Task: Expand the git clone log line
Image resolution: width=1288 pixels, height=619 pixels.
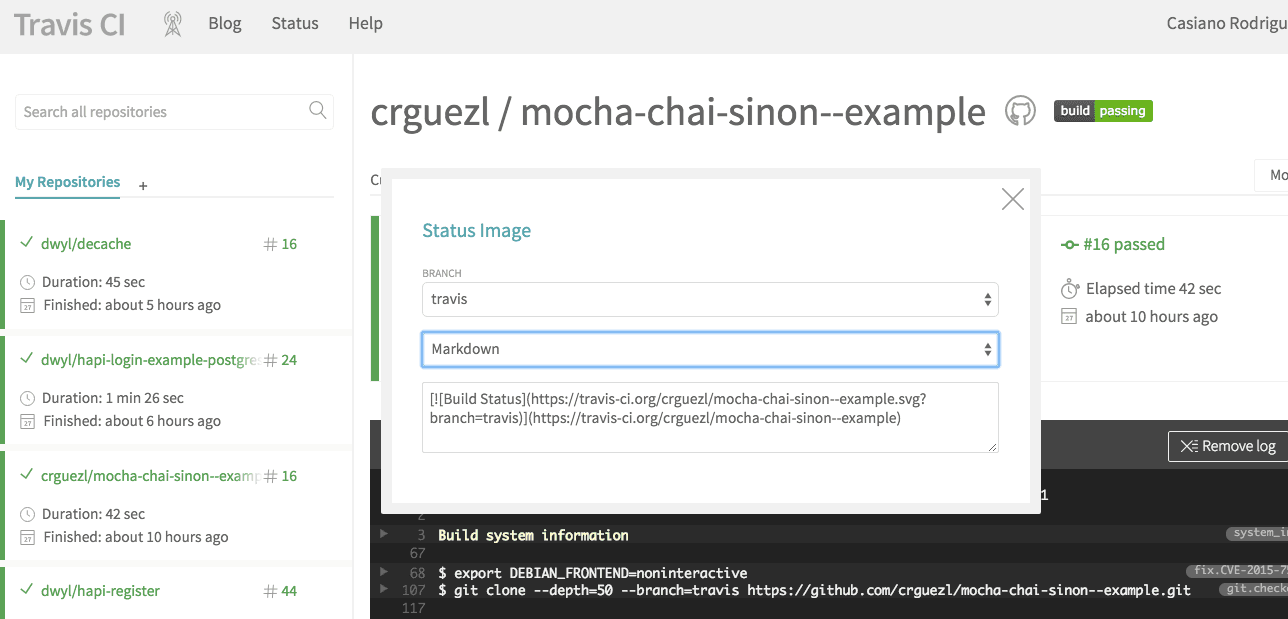Action: coord(384,589)
